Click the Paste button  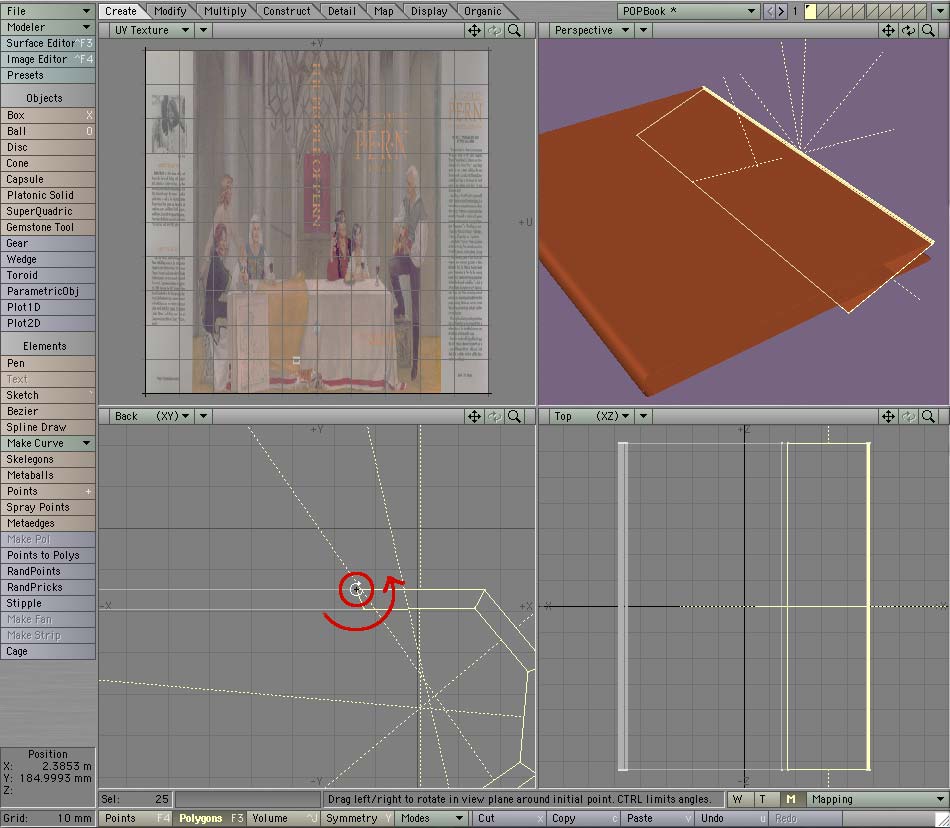pos(657,818)
